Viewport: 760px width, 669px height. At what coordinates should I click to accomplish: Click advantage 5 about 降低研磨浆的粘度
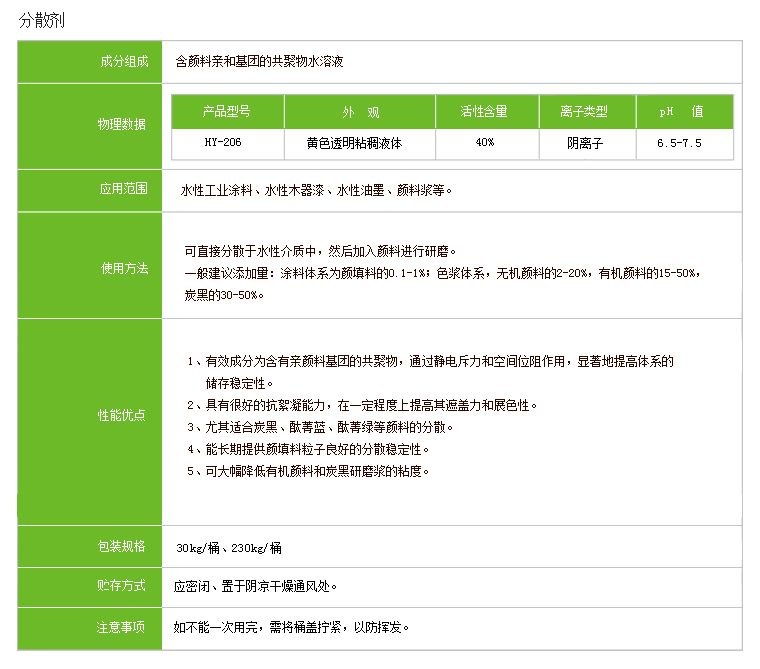308,471
